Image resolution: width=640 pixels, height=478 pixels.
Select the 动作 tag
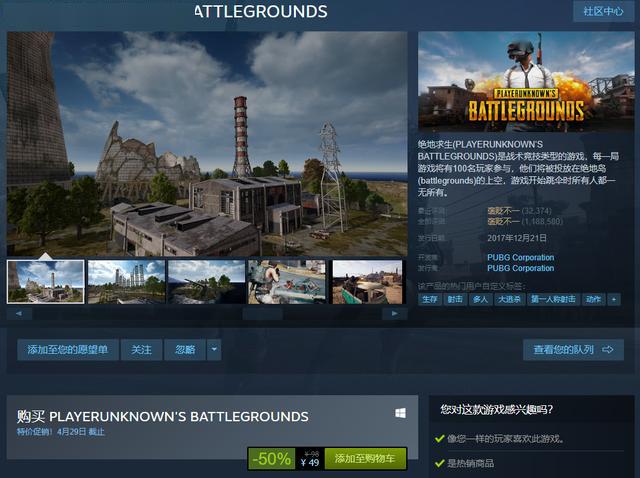[593, 299]
